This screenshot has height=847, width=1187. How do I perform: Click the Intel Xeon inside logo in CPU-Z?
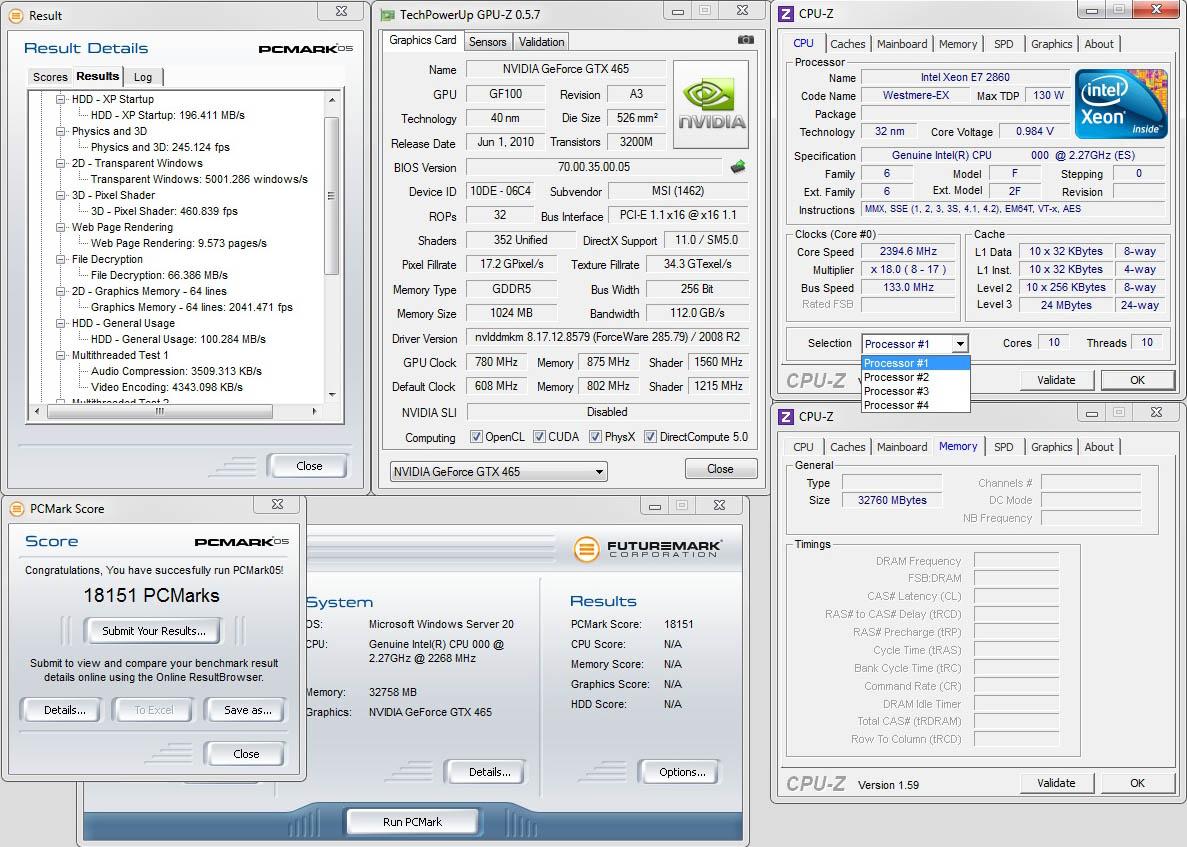point(1120,104)
